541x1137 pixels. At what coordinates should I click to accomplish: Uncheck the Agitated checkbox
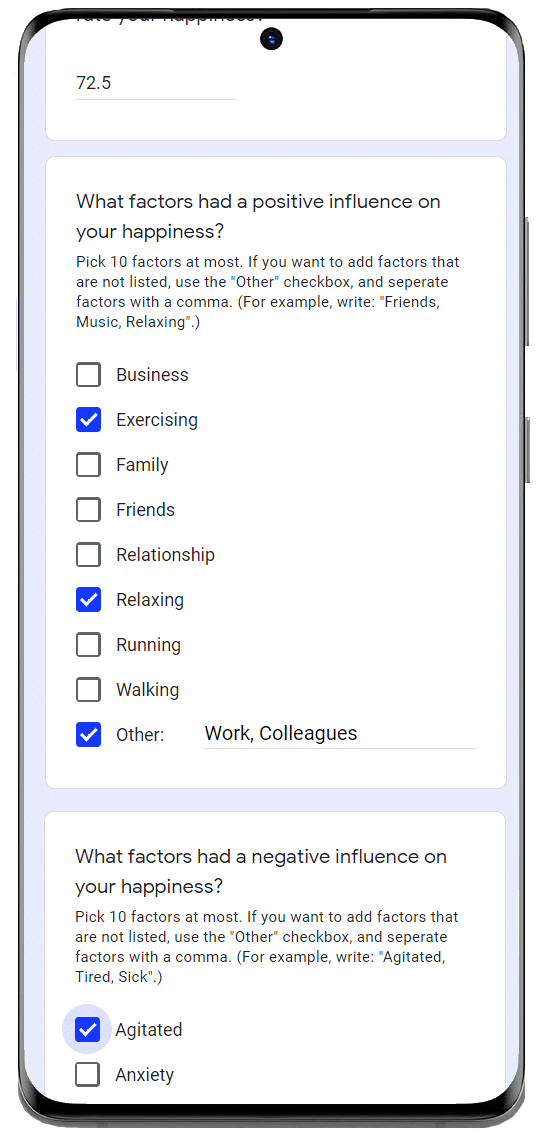[88, 1030]
